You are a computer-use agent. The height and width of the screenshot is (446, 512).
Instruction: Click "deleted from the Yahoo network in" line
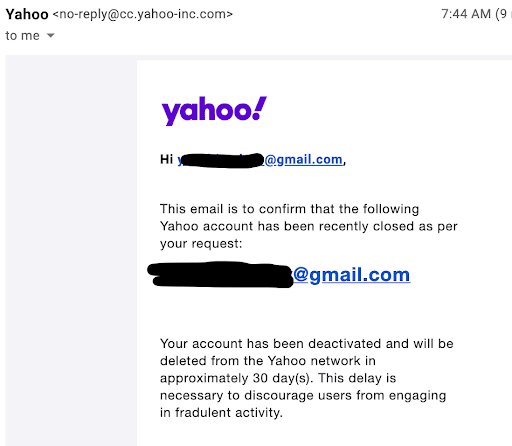268,361
